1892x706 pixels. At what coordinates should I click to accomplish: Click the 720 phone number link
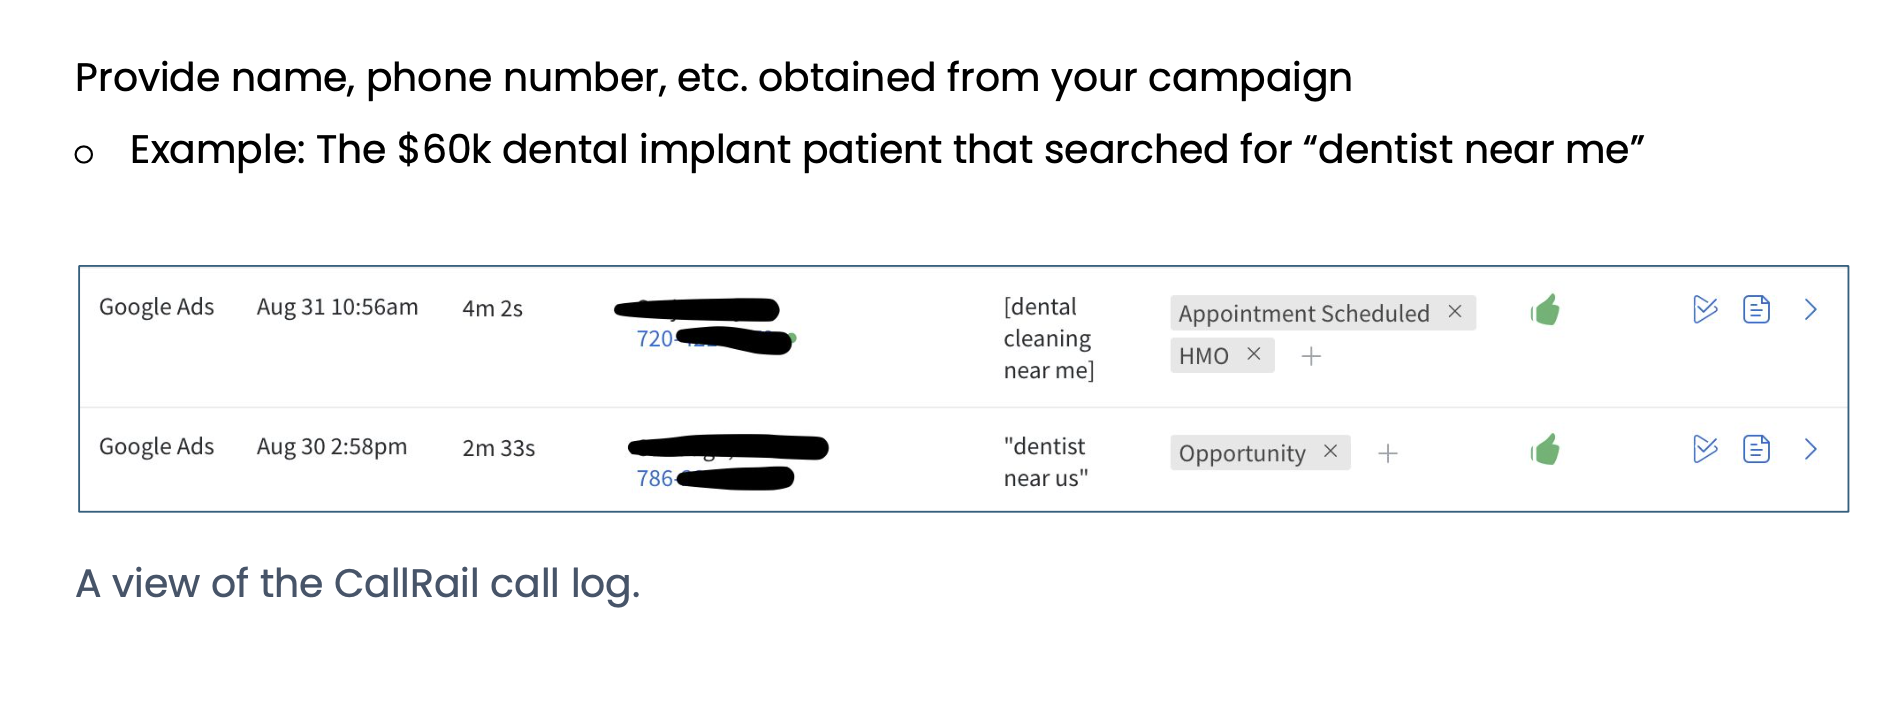(655, 339)
